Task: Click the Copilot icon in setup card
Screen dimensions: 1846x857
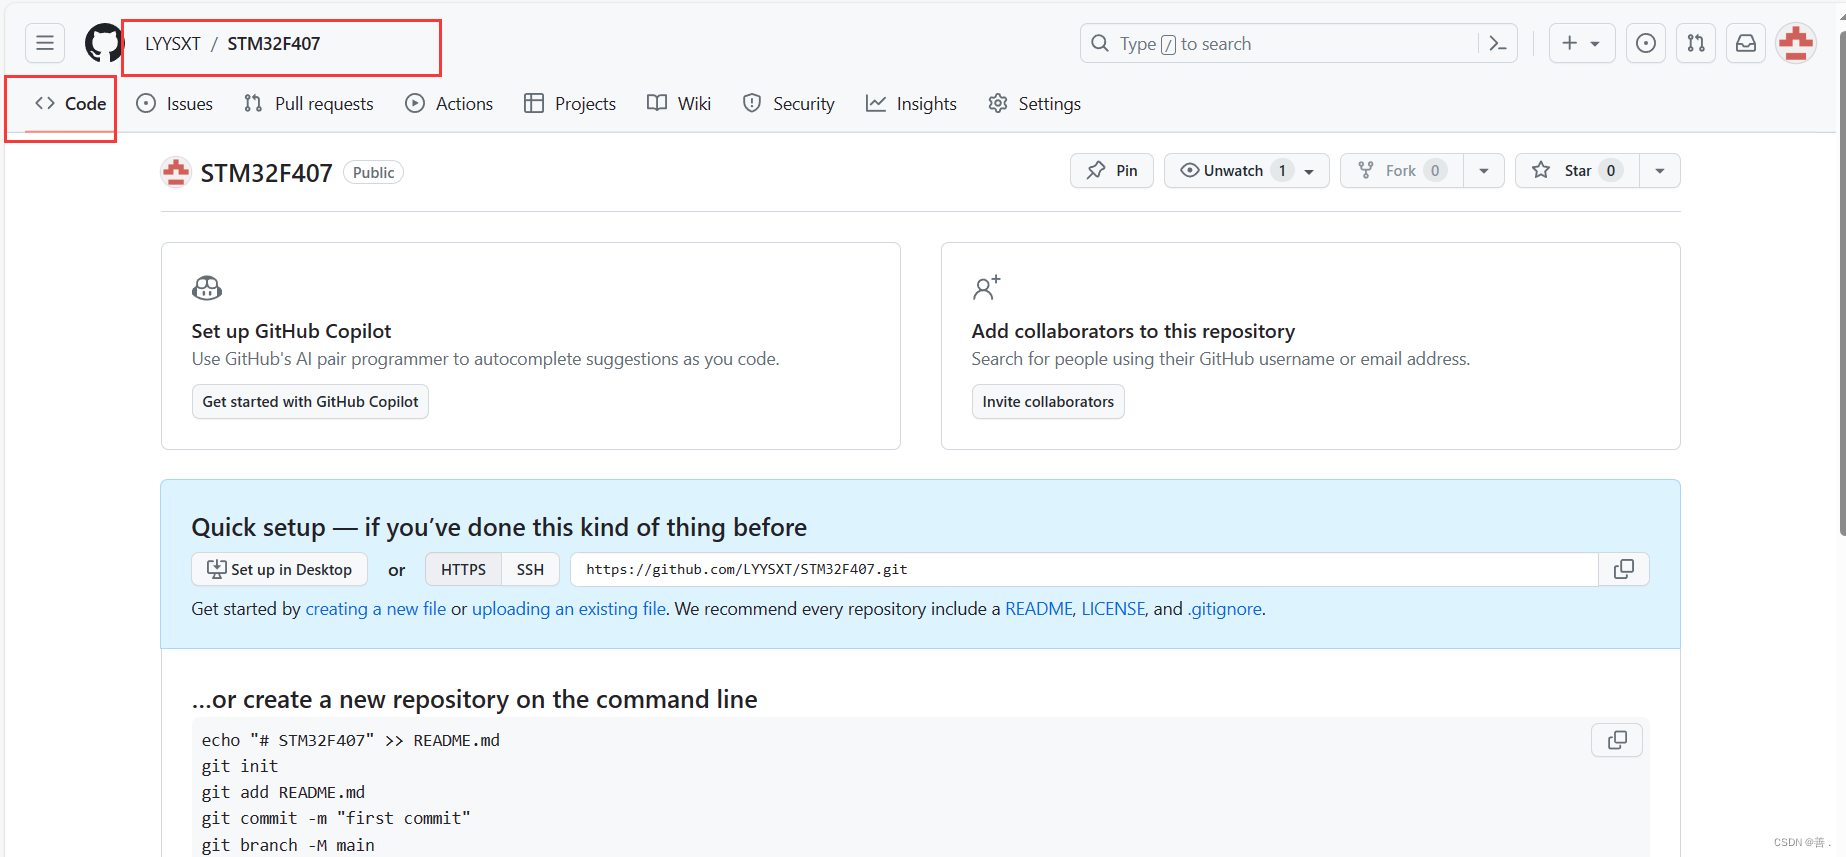Action: (207, 288)
